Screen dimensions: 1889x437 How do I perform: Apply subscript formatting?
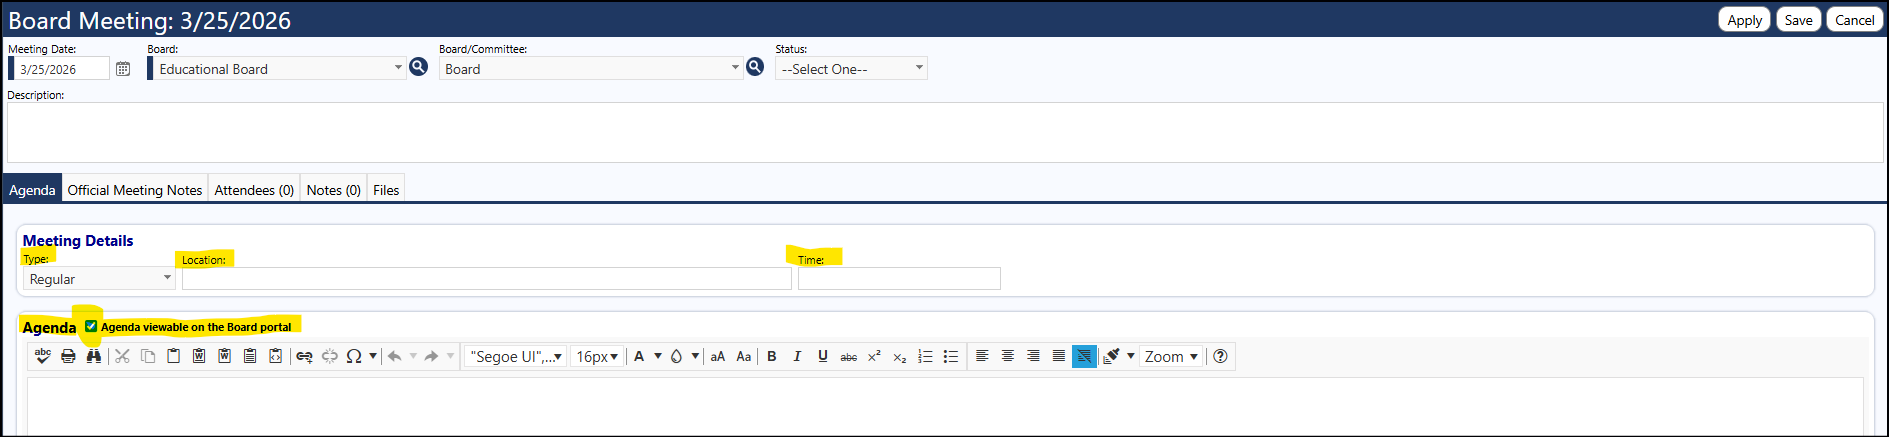pyautogui.click(x=900, y=356)
